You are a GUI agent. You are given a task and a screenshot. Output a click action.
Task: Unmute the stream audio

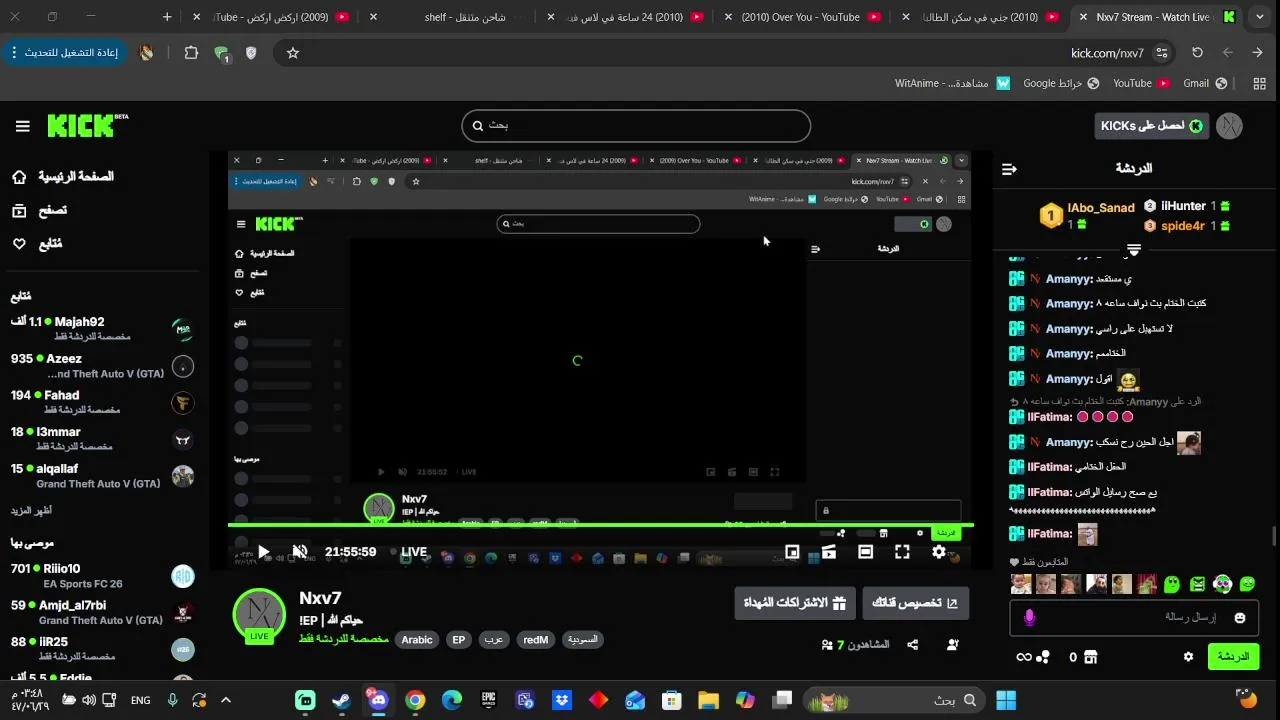pyautogui.click(x=299, y=552)
